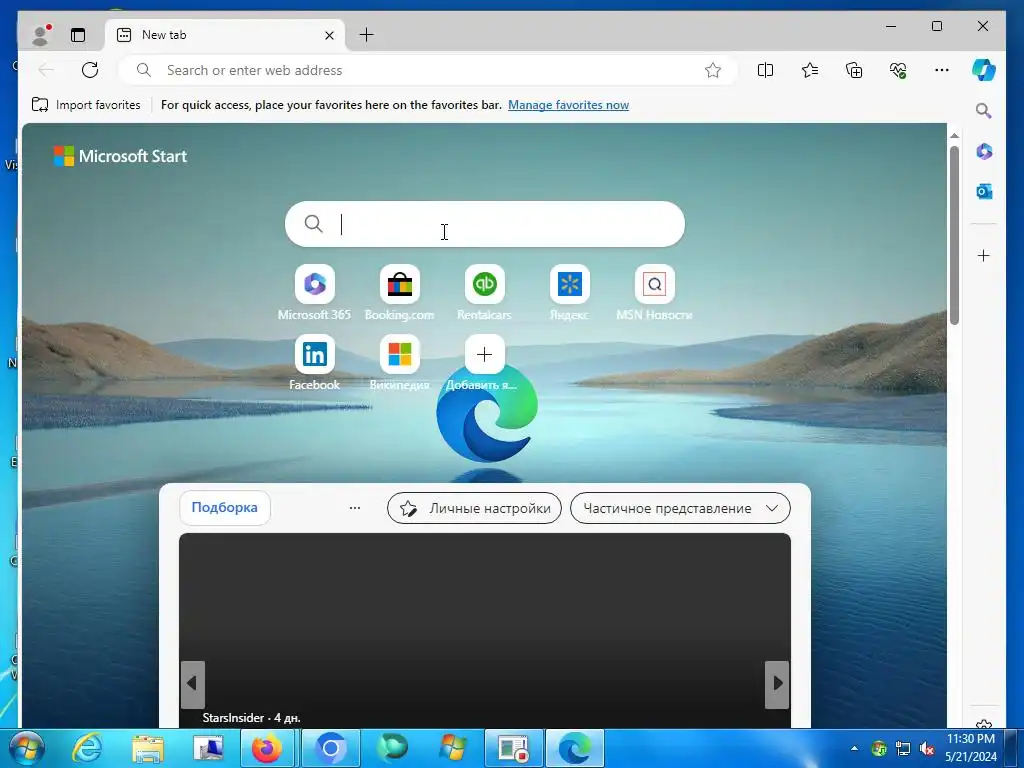Screen dimensions: 1024x768
Task: Click the Manage favorites now link
Action: coord(568,104)
